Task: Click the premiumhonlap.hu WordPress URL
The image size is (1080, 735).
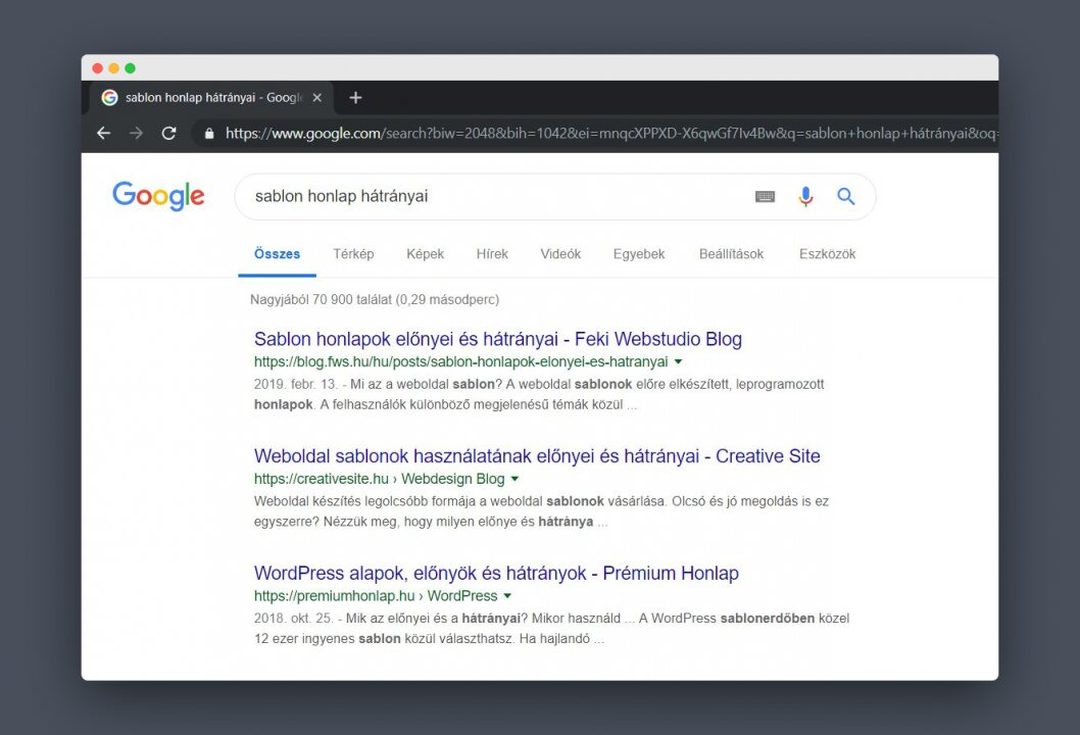Action: pyautogui.click(x=375, y=596)
